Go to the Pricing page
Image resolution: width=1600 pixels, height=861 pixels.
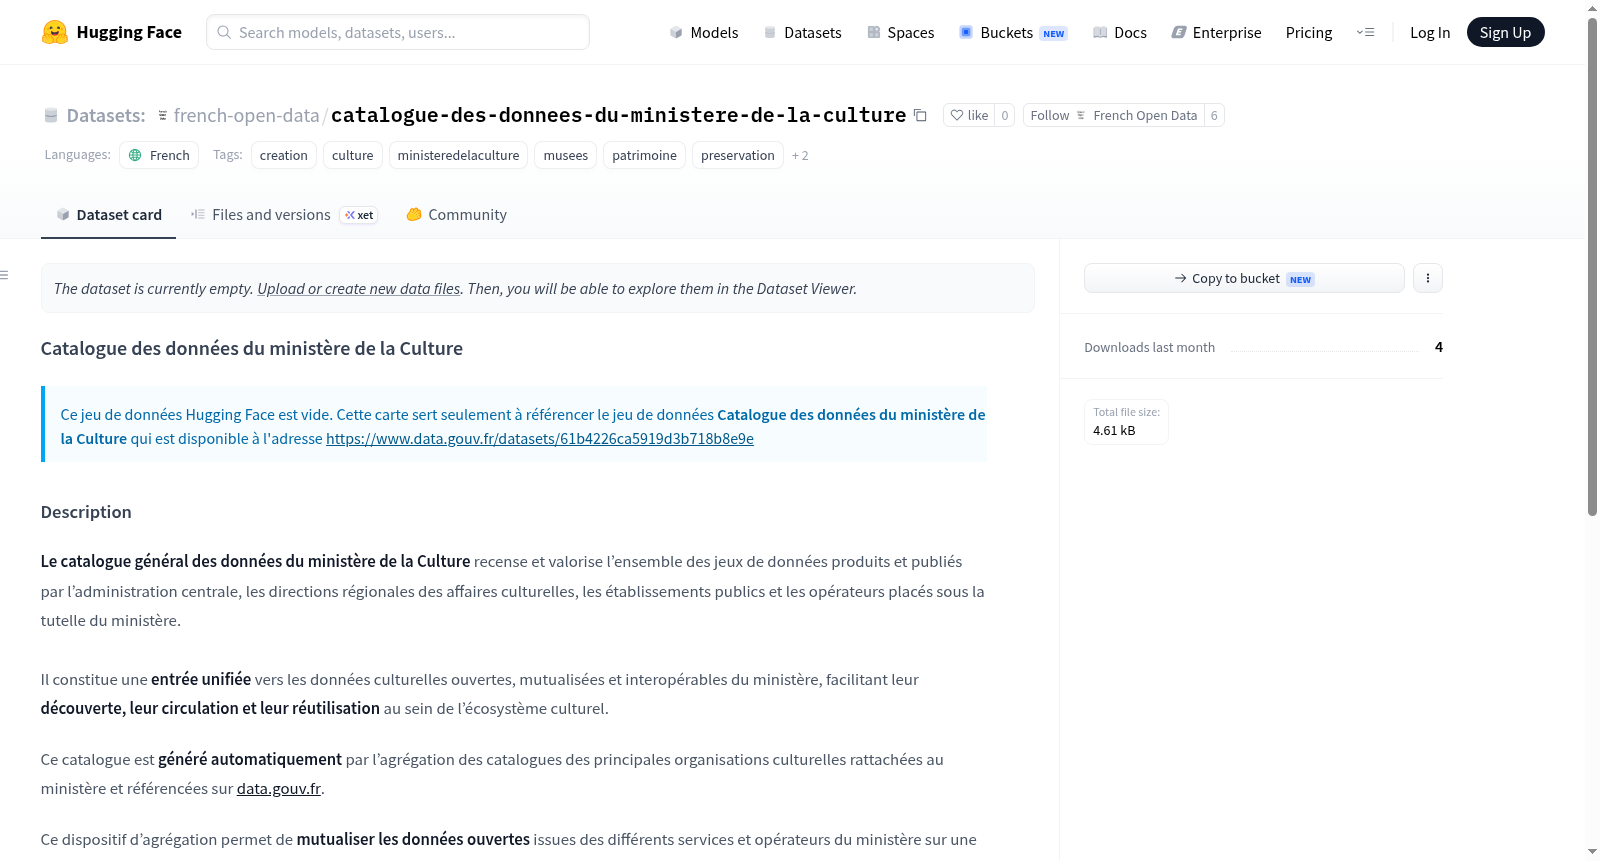1309,32
